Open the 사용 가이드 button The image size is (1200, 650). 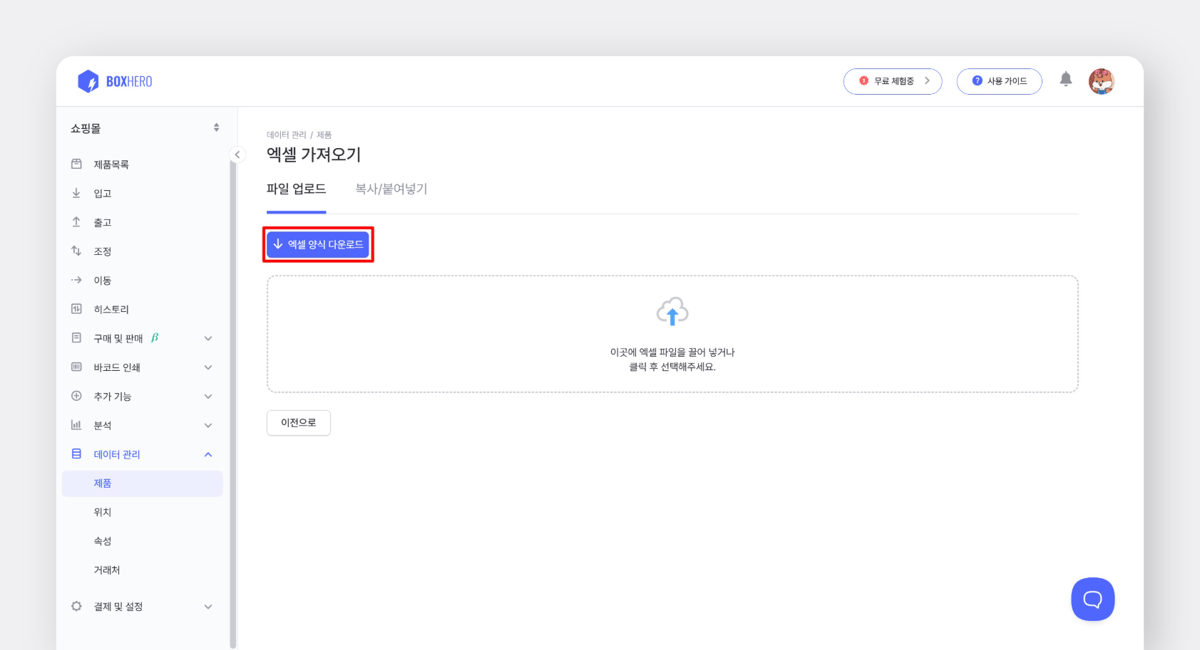point(999,81)
